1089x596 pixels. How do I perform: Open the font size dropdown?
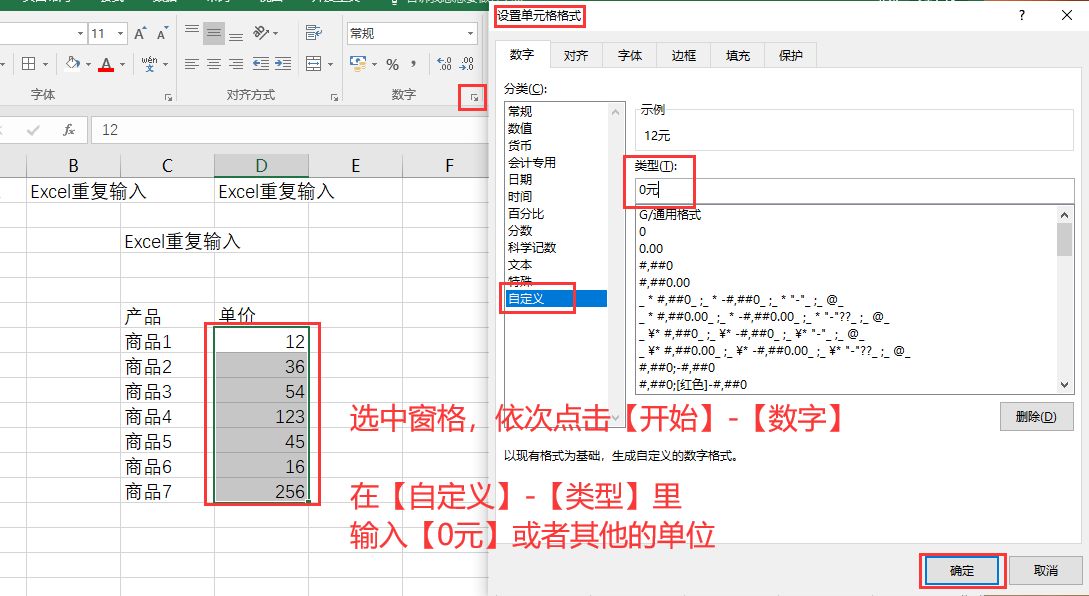[119, 33]
